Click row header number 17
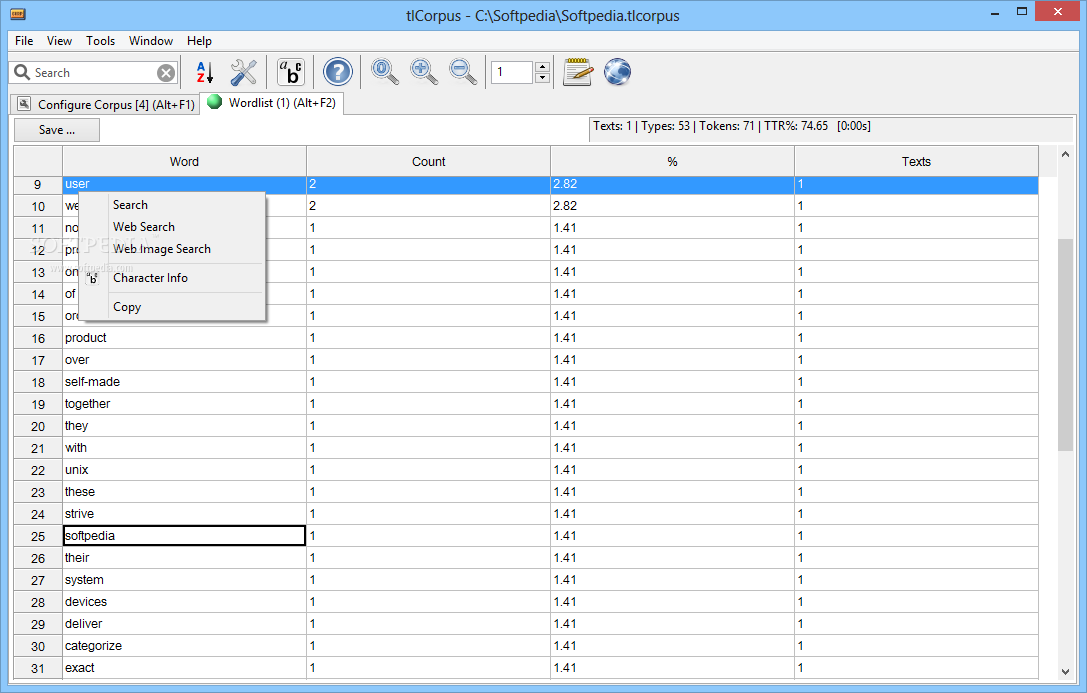The height and width of the screenshot is (693, 1087). tap(38, 360)
